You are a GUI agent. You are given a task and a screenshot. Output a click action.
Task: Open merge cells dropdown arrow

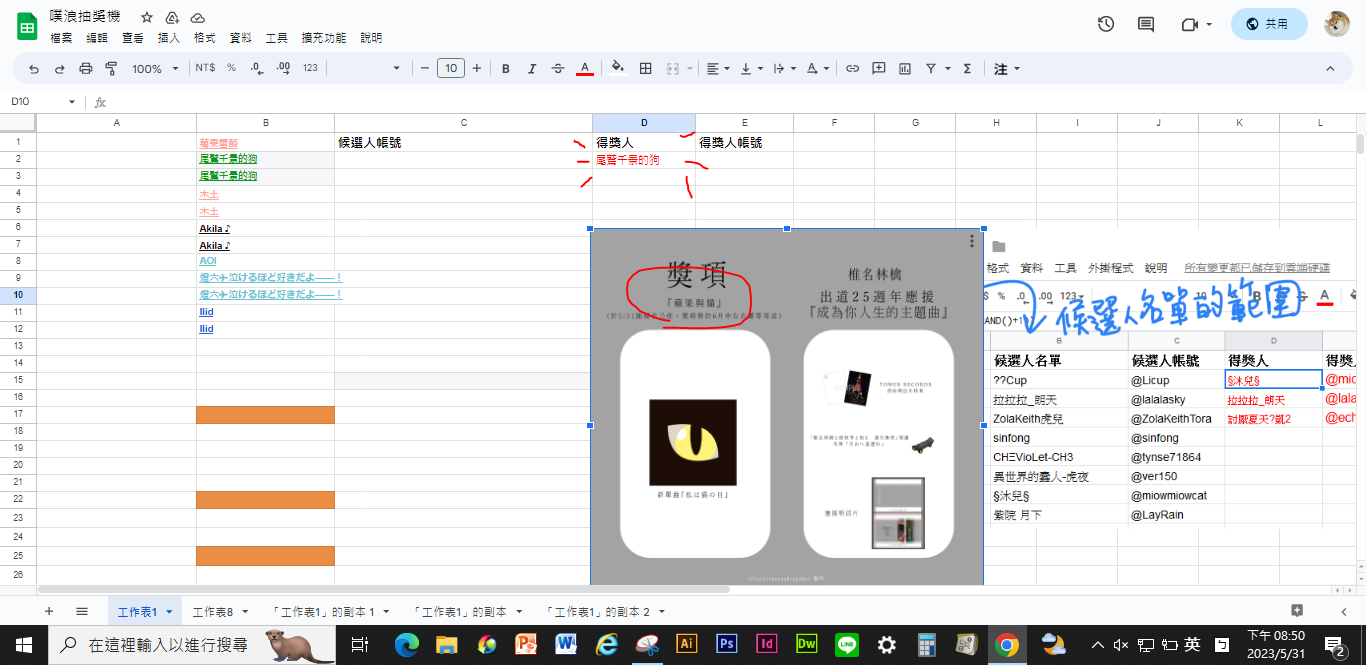[x=689, y=69]
